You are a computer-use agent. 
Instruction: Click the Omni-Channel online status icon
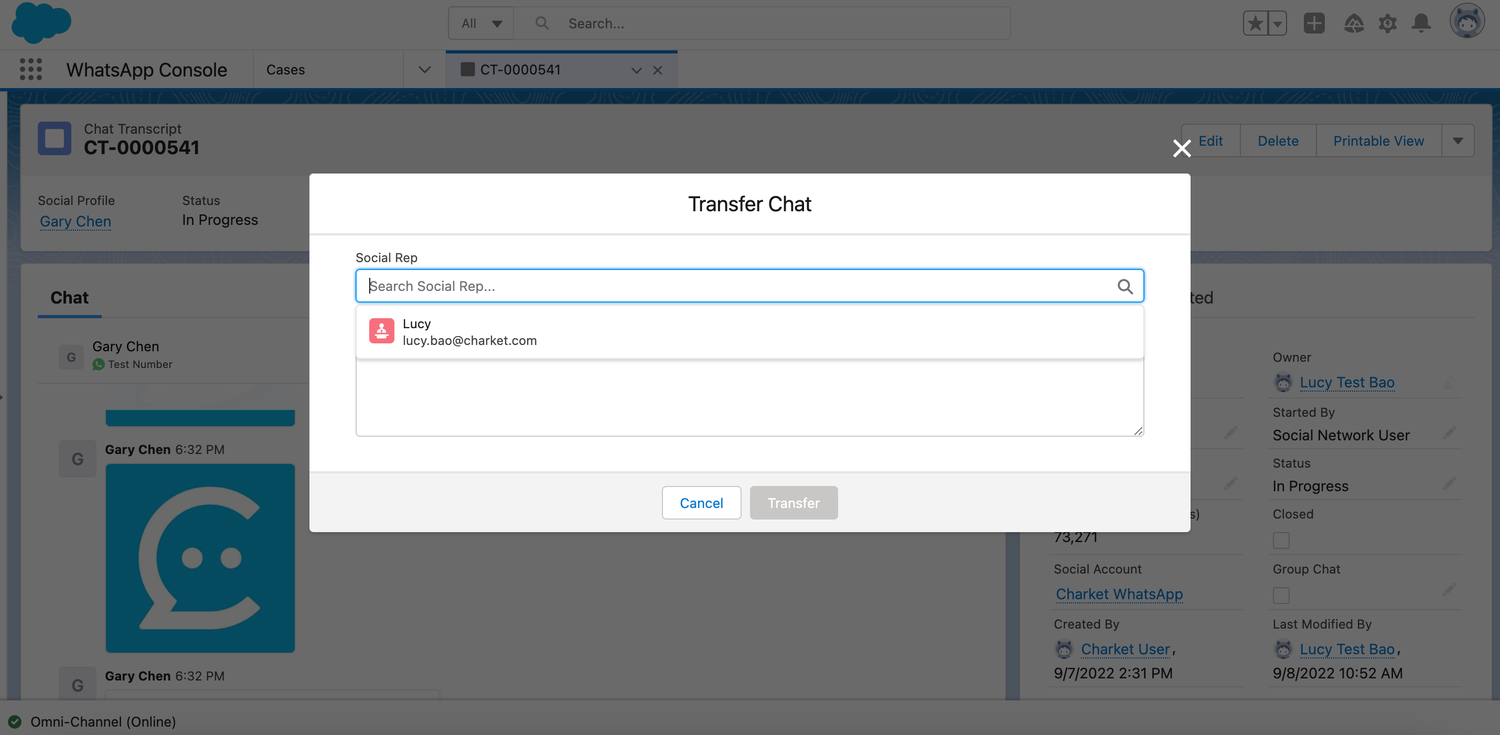14,721
